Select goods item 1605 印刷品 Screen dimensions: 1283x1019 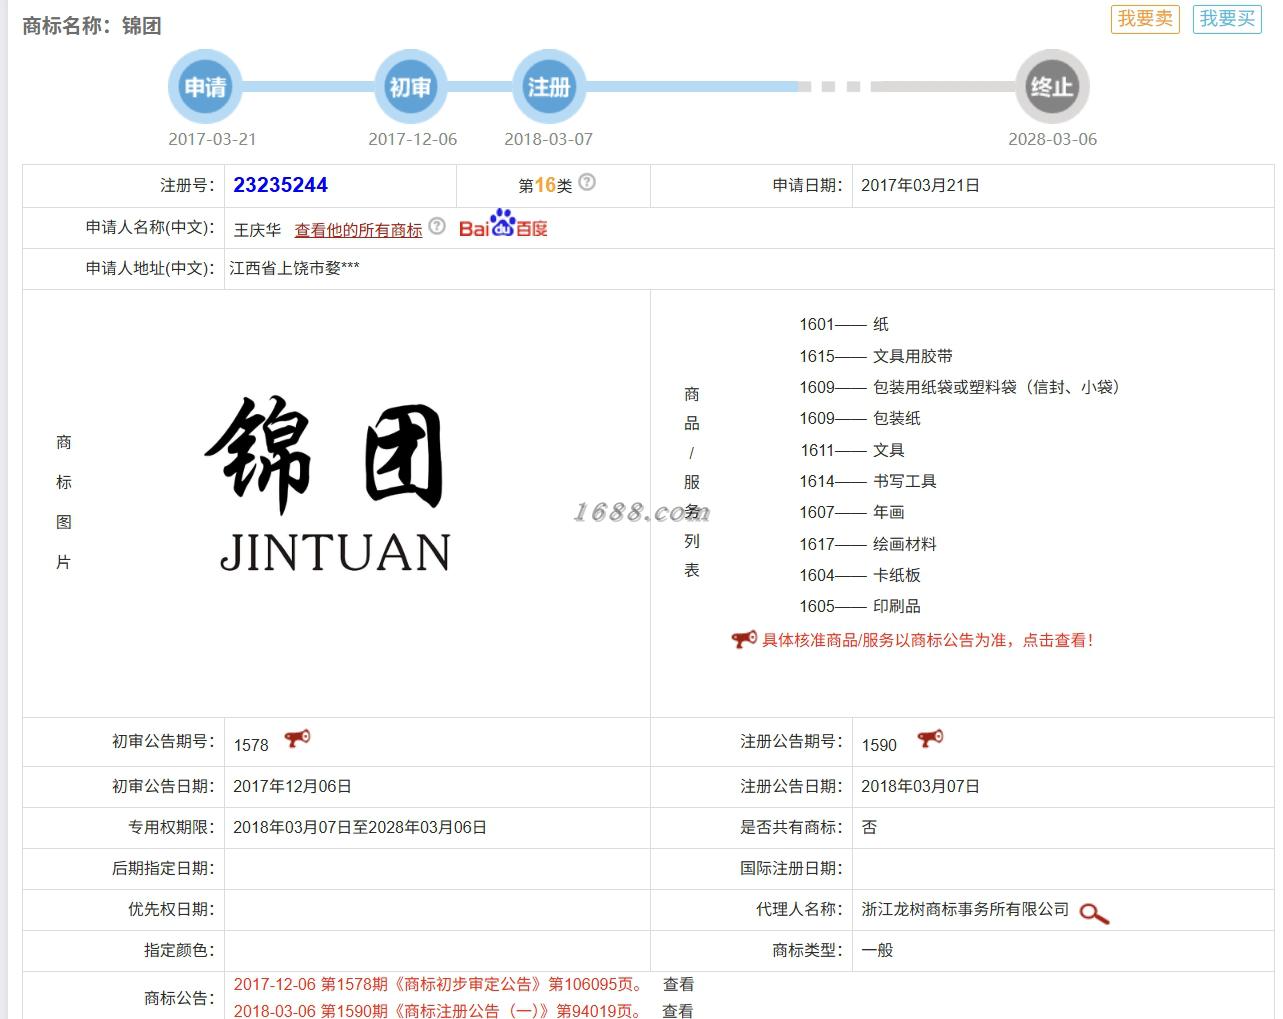[x=860, y=606]
